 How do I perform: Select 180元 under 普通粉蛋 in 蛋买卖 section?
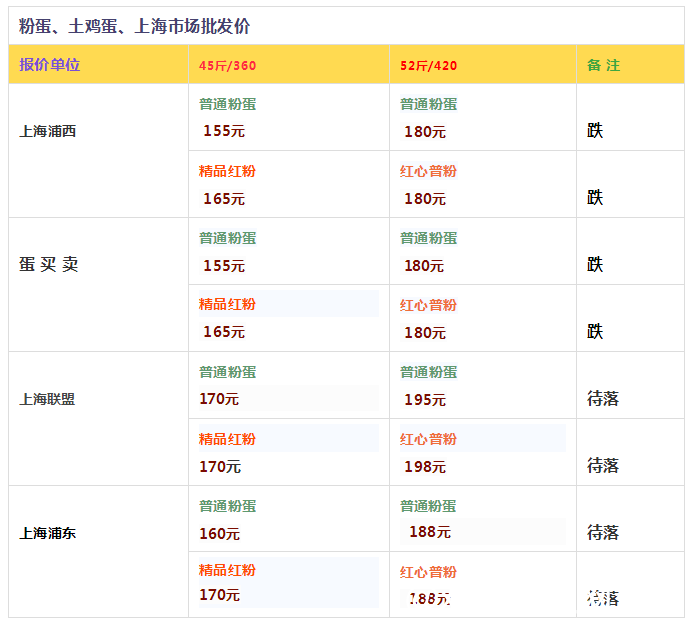coord(424,266)
